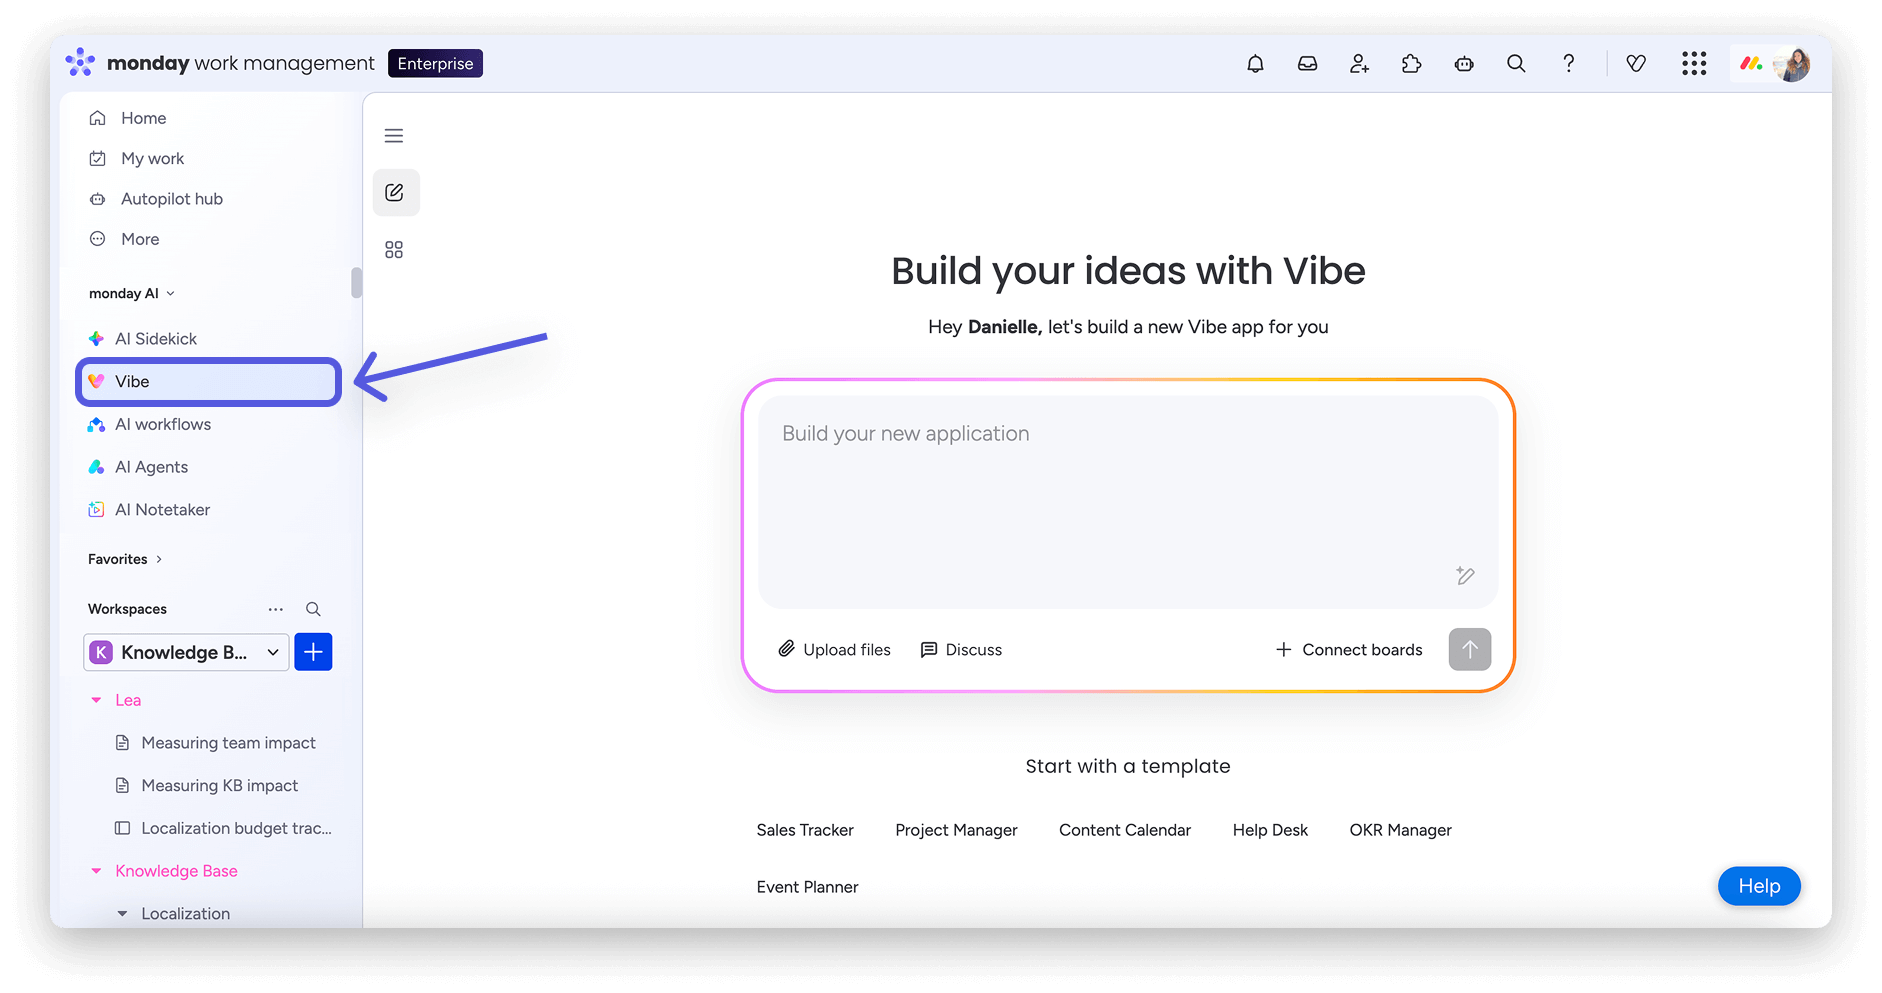Choose the Sales Tracker template
Image resolution: width=1882 pixels, height=993 pixels.
coord(805,830)
